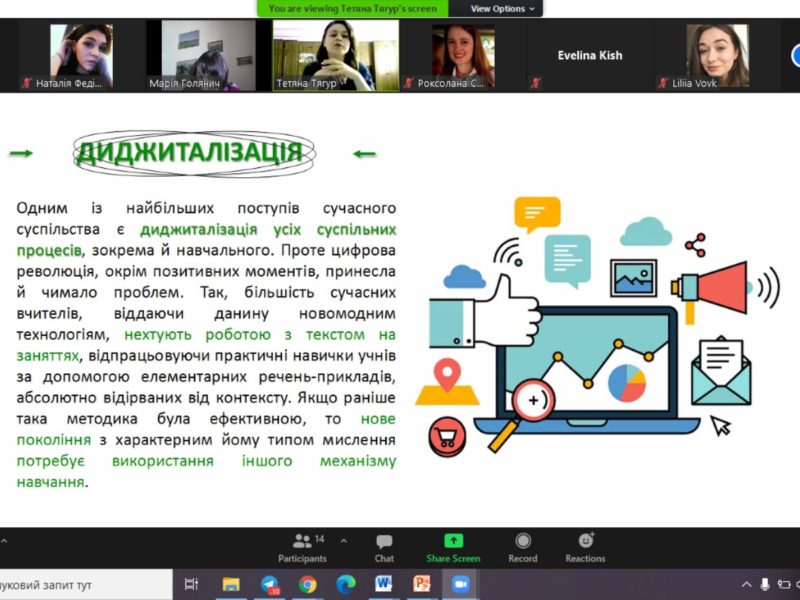Start recording with the Record button
The height and width of the screenshot is (600, 800).
point(522,546)
